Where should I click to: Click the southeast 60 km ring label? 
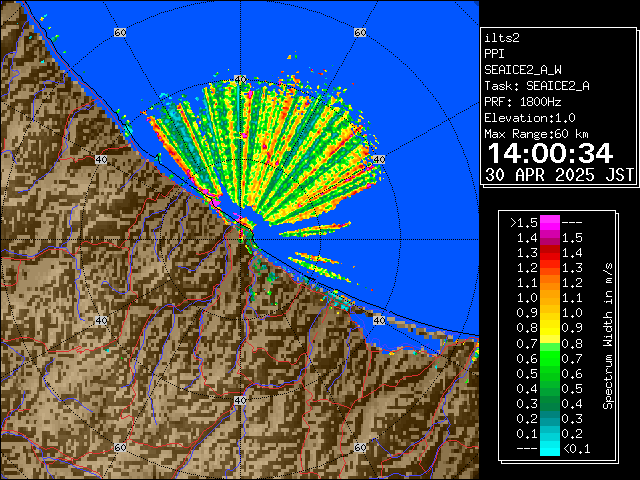click(360, 447)
